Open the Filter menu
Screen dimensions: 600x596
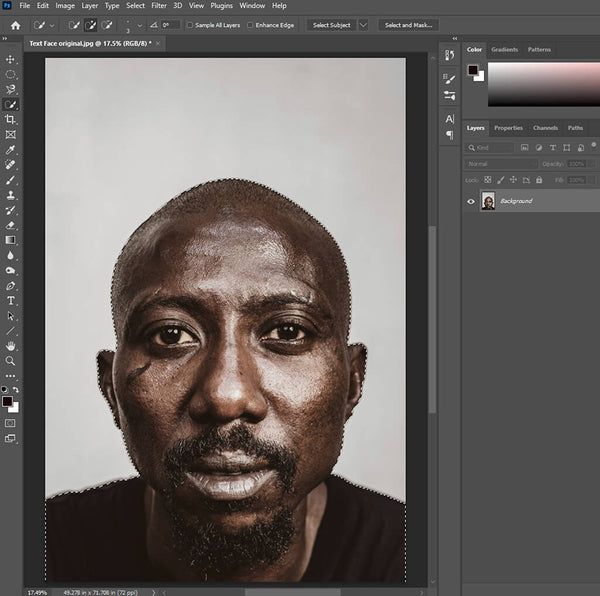pyautogui.click(x=159, y=6)
